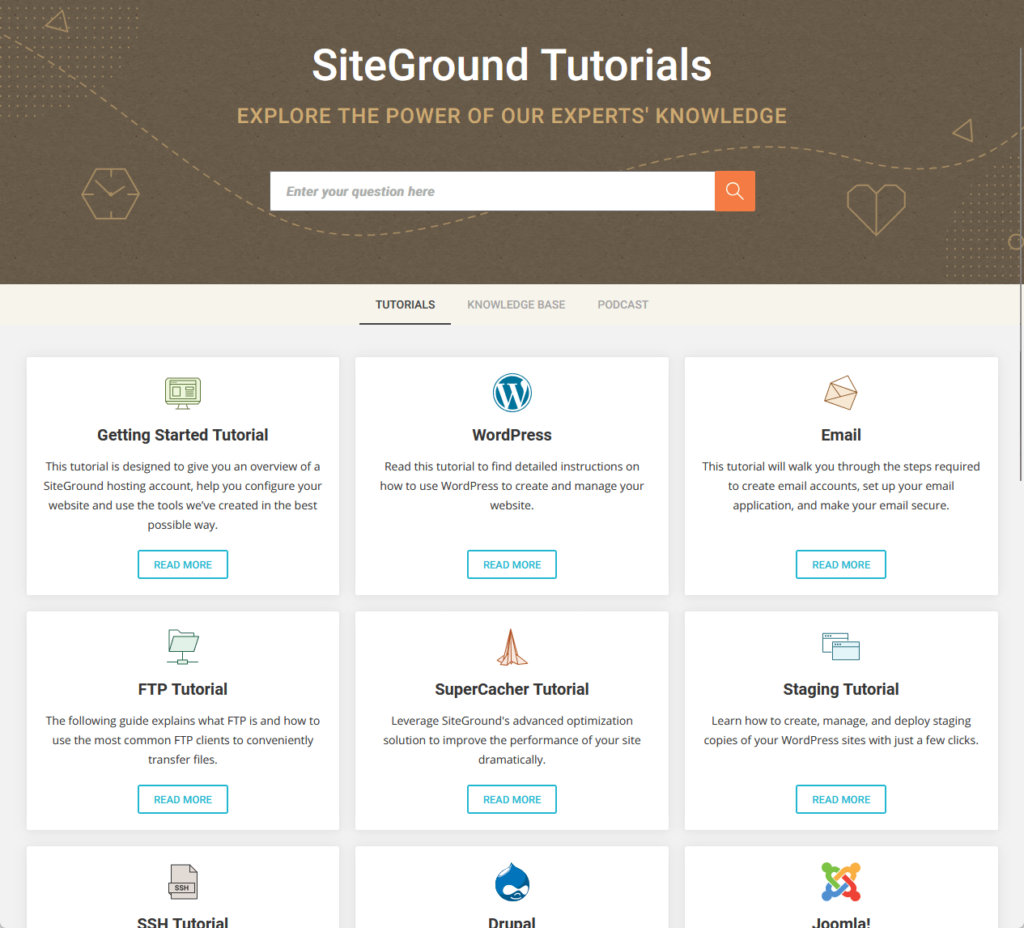
Task: Open the Getting Started Tutorial heading
Action: tap(183, 435)
